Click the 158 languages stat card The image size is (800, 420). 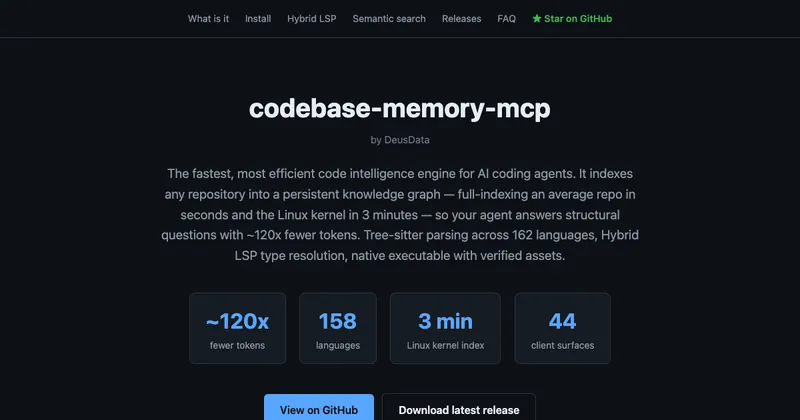338,328
